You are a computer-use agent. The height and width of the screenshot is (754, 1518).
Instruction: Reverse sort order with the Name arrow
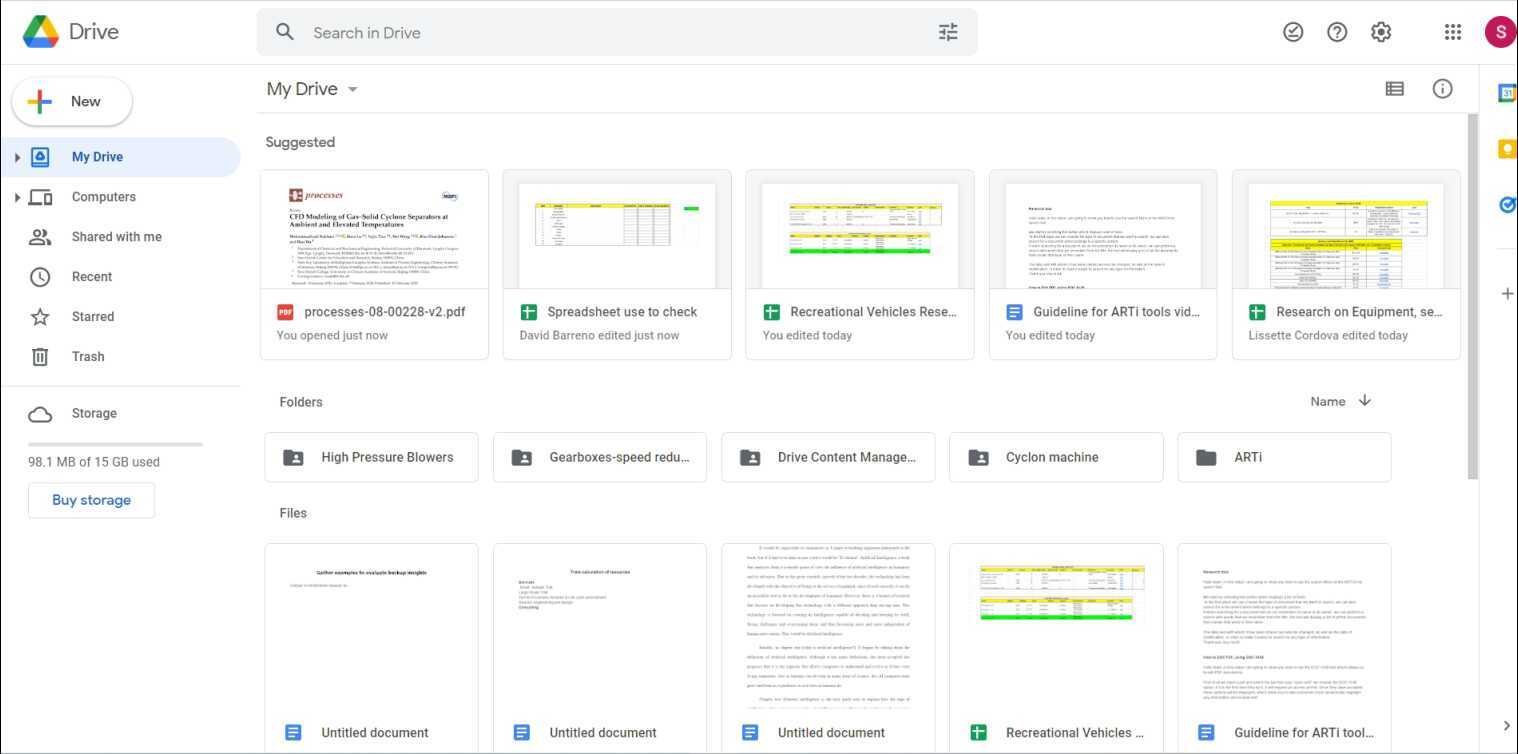coord(1365,400)
